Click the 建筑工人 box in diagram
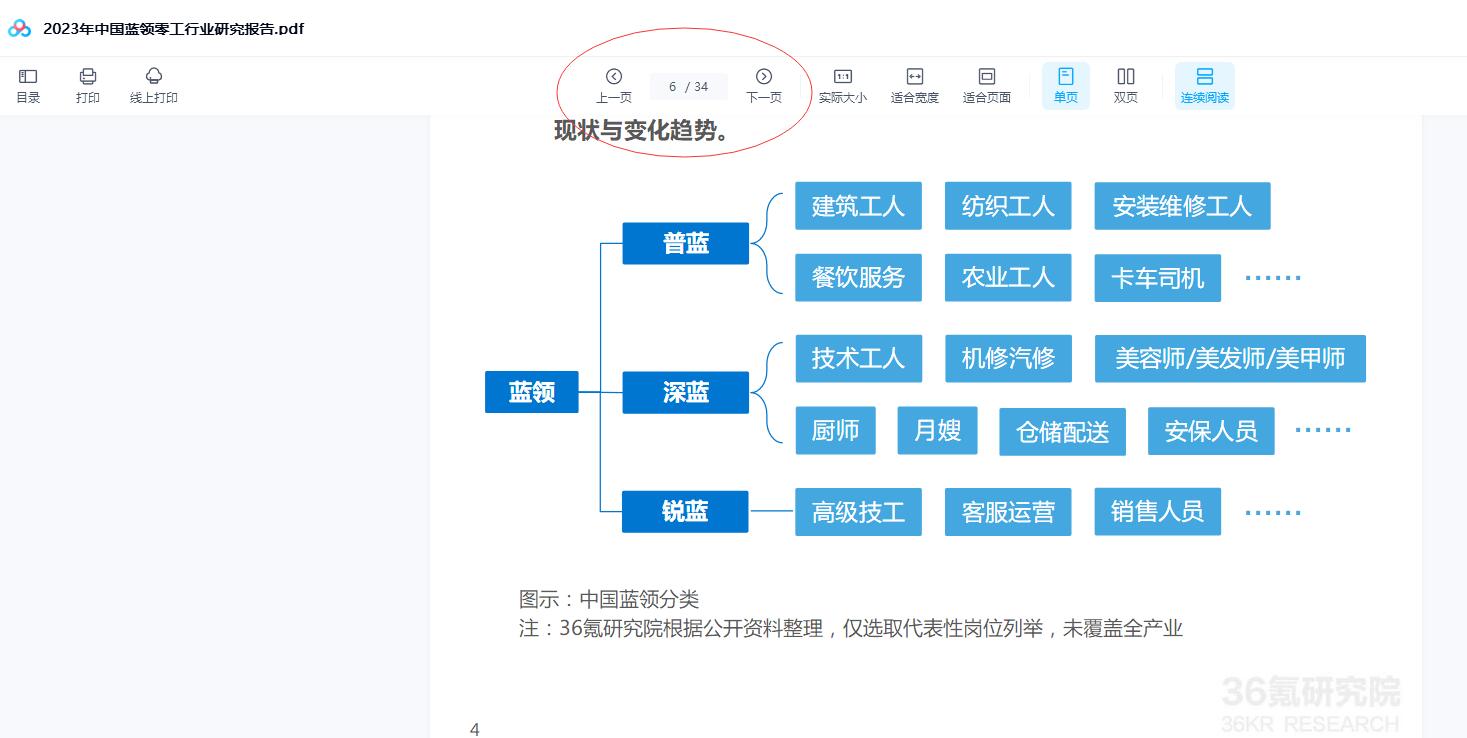 pos(858,206)
